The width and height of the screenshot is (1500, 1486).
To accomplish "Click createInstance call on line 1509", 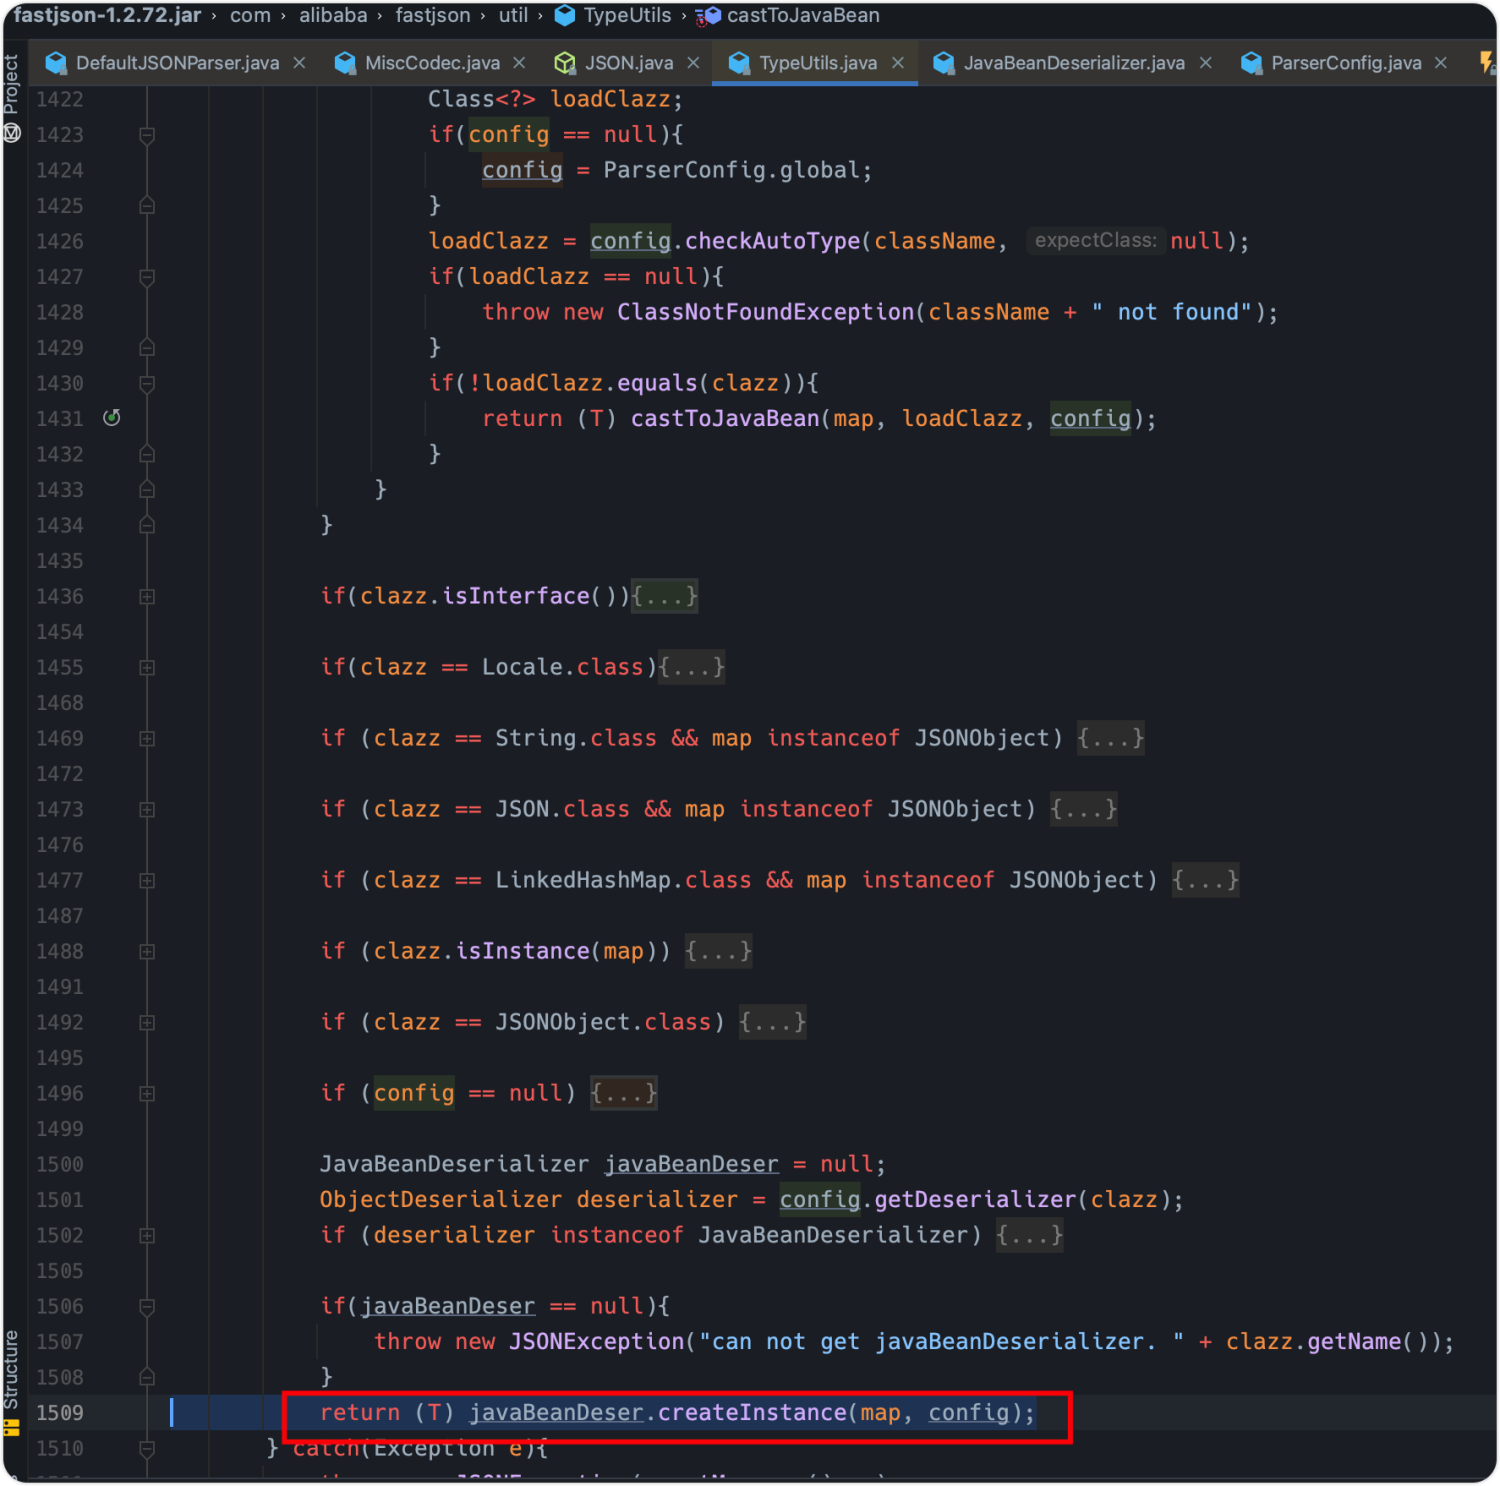I will (752, 1413).
